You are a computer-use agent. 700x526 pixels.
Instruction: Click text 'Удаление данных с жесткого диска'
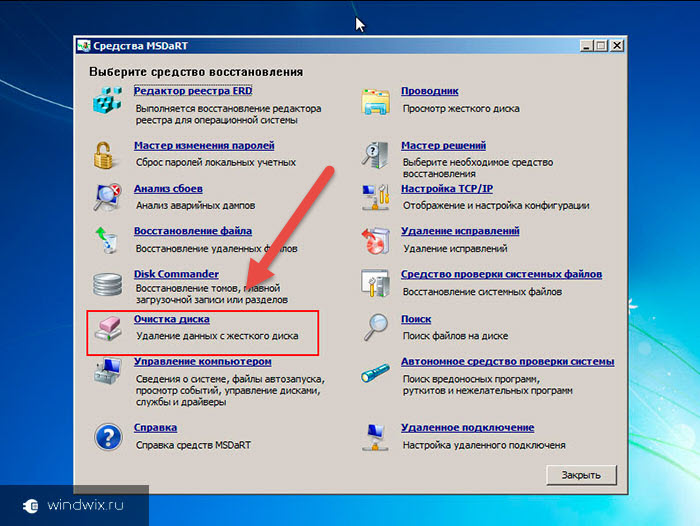pyautogui.click(x=217, y=336)
